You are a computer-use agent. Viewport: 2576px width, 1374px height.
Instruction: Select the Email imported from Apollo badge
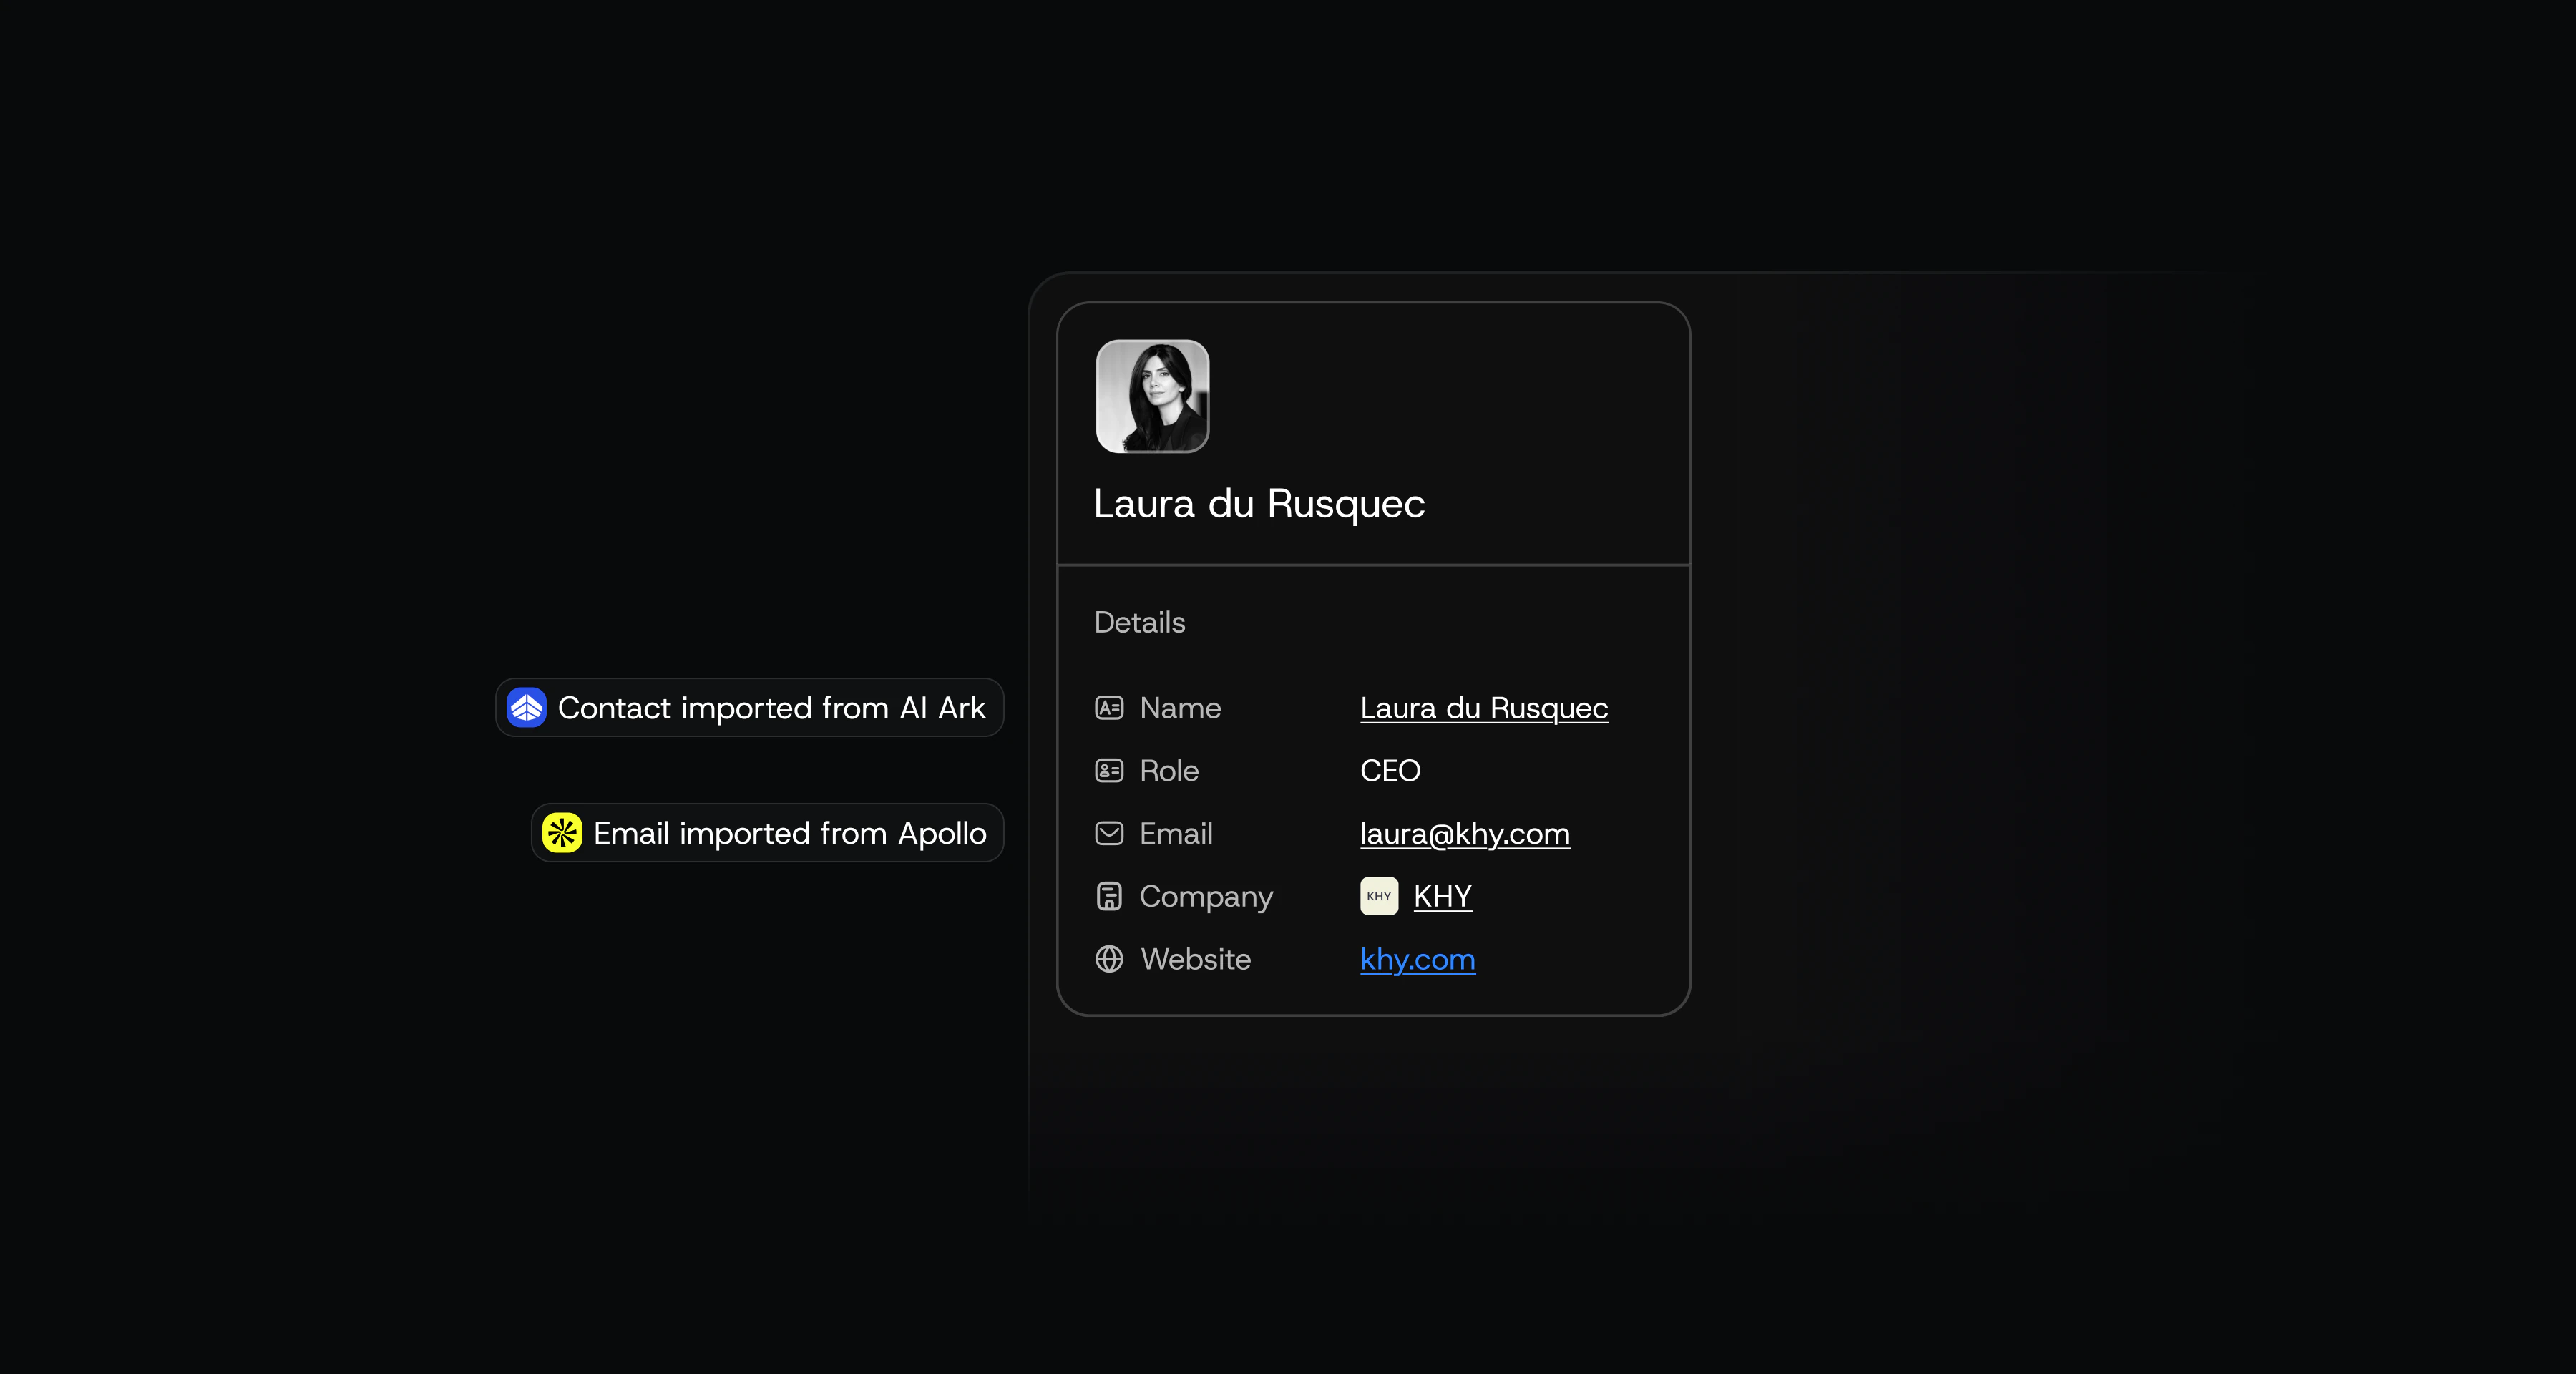click(x=767, y=833)
